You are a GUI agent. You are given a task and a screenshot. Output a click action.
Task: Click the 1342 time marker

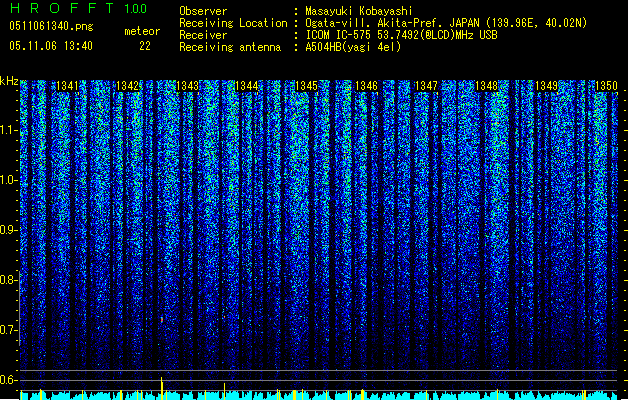coord(127,86)
